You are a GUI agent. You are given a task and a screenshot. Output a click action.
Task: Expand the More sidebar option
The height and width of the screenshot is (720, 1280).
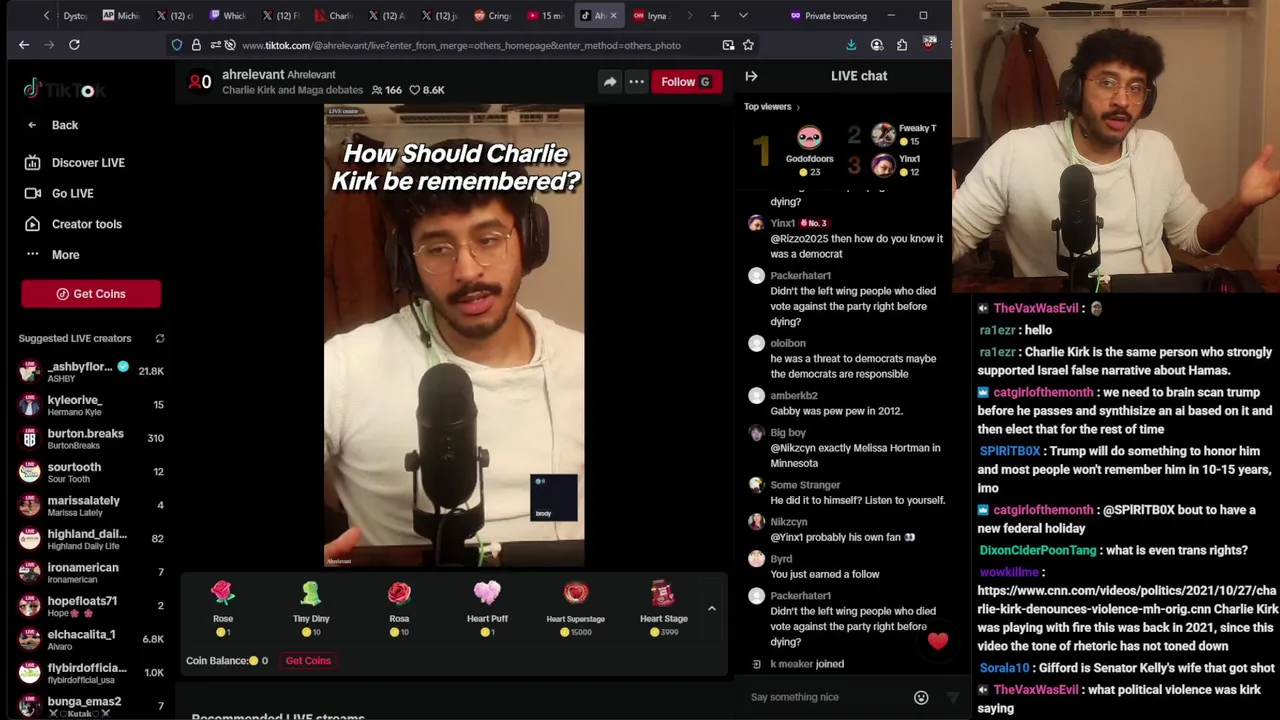[65, 255]
